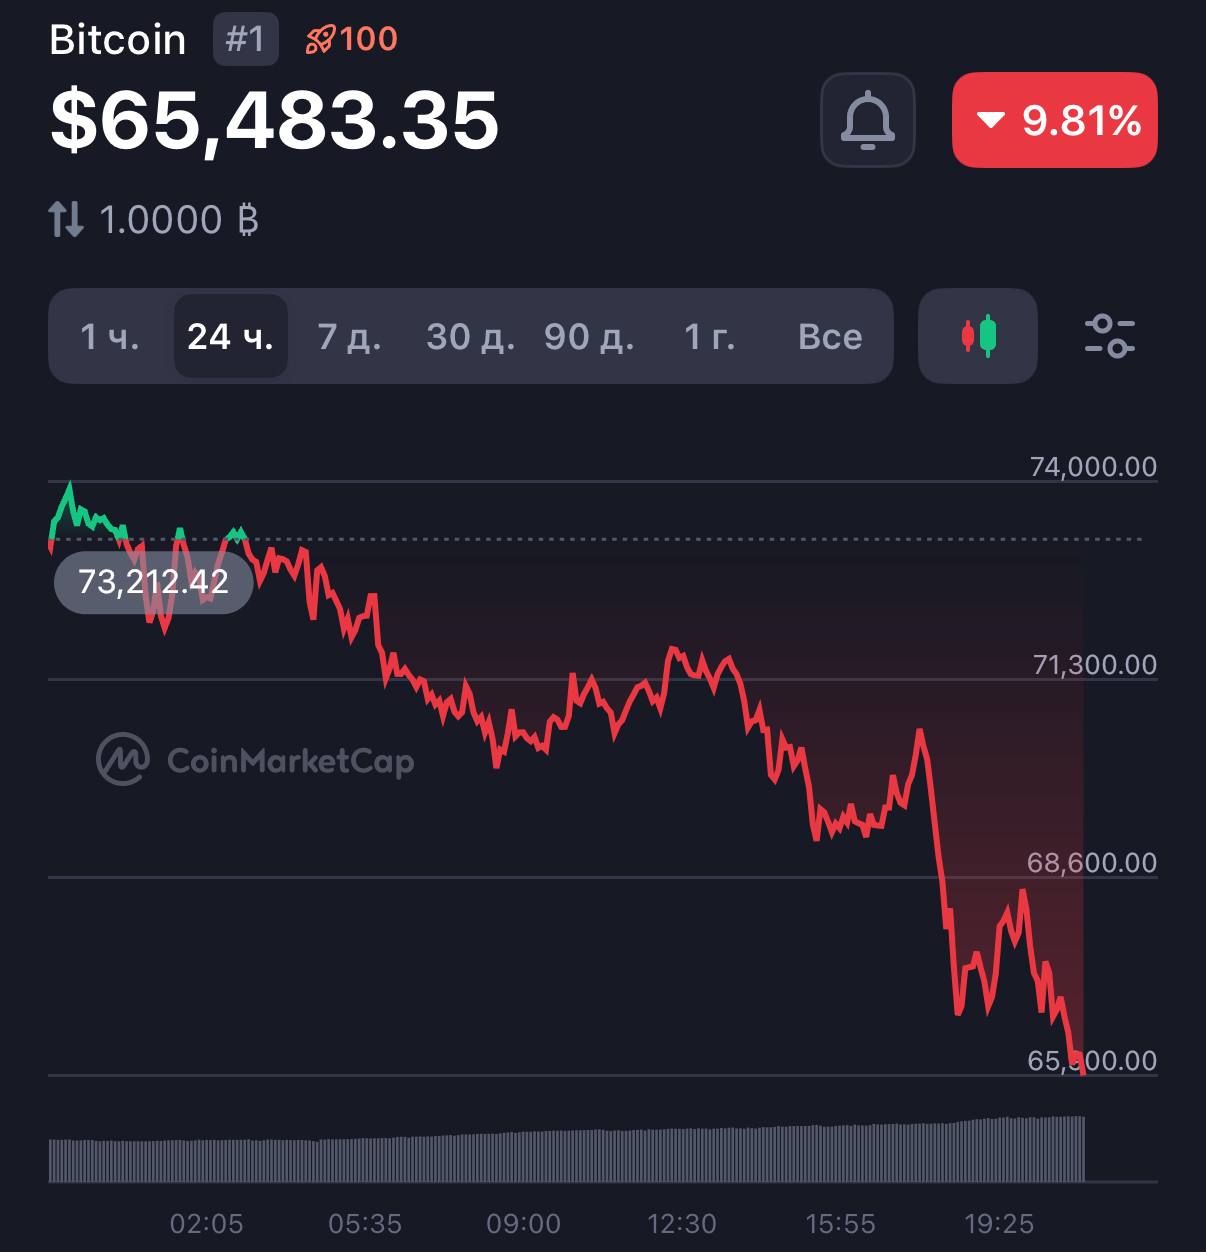
Task: Tap the red 9.81% change badge
Action: (x=1055, y=120)
